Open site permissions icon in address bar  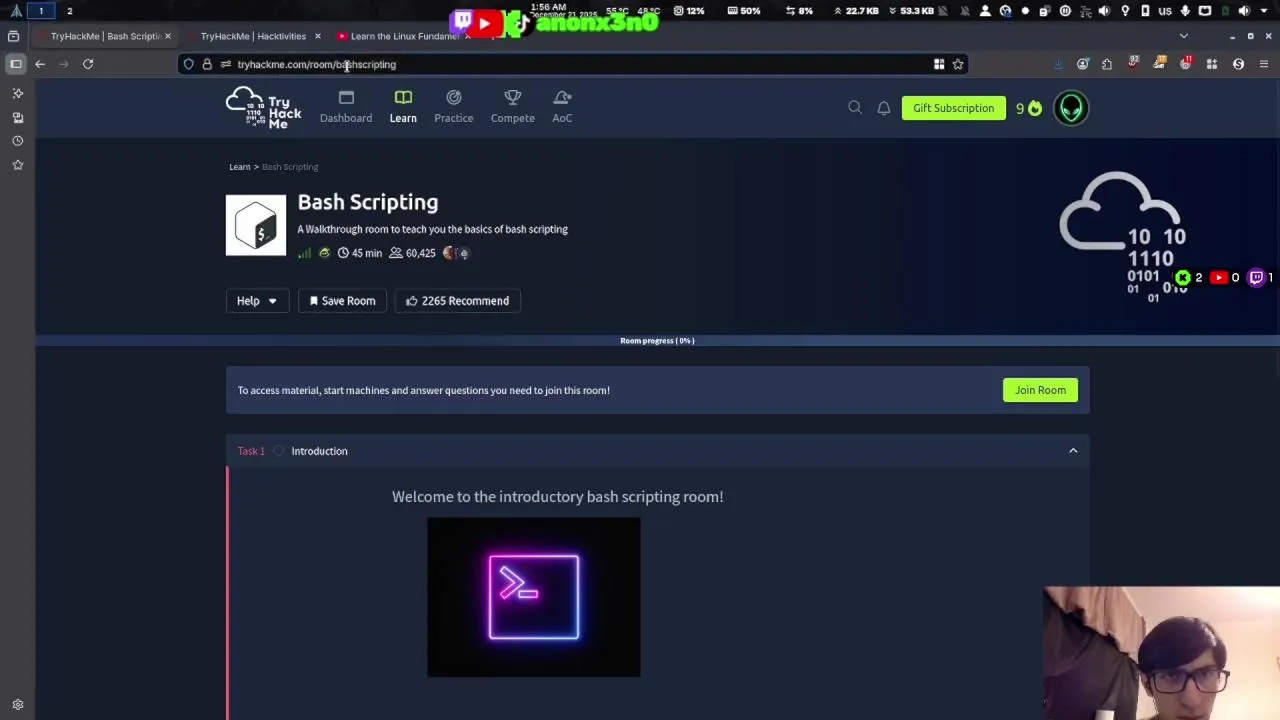225,64
